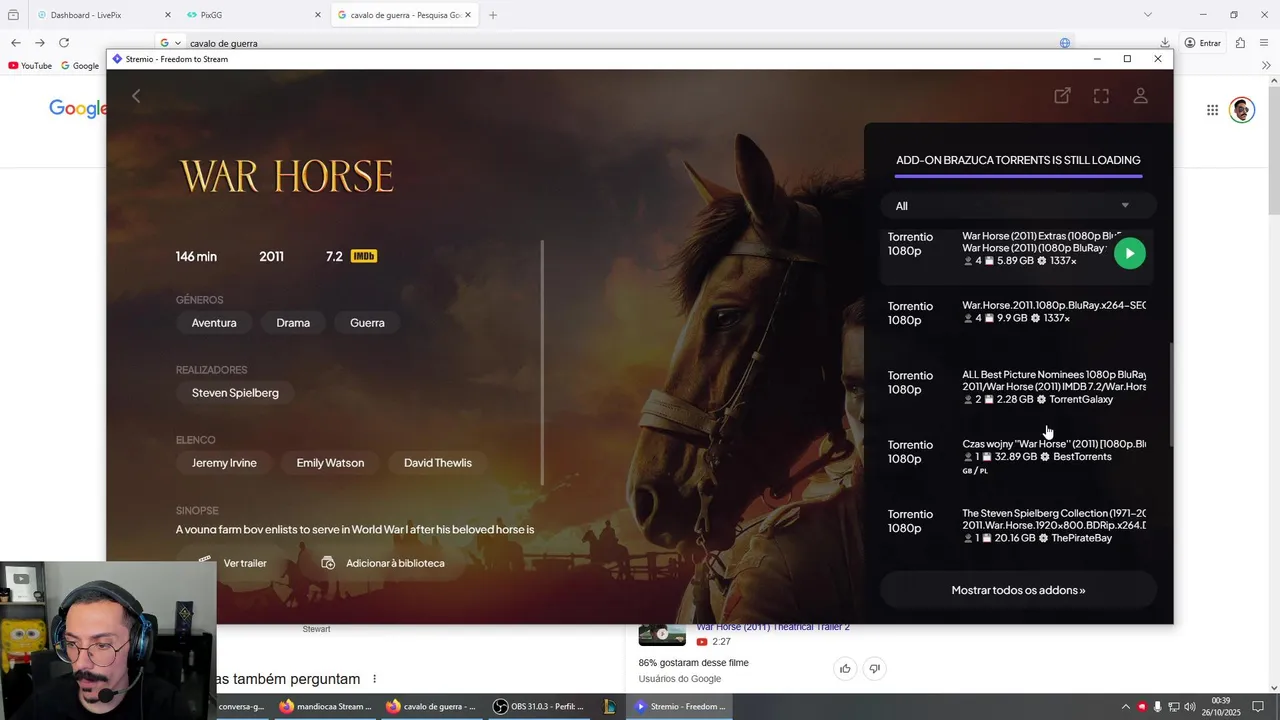Open a new browser tab
Viewport: 1280px width, 720px height.
(492, 15)
